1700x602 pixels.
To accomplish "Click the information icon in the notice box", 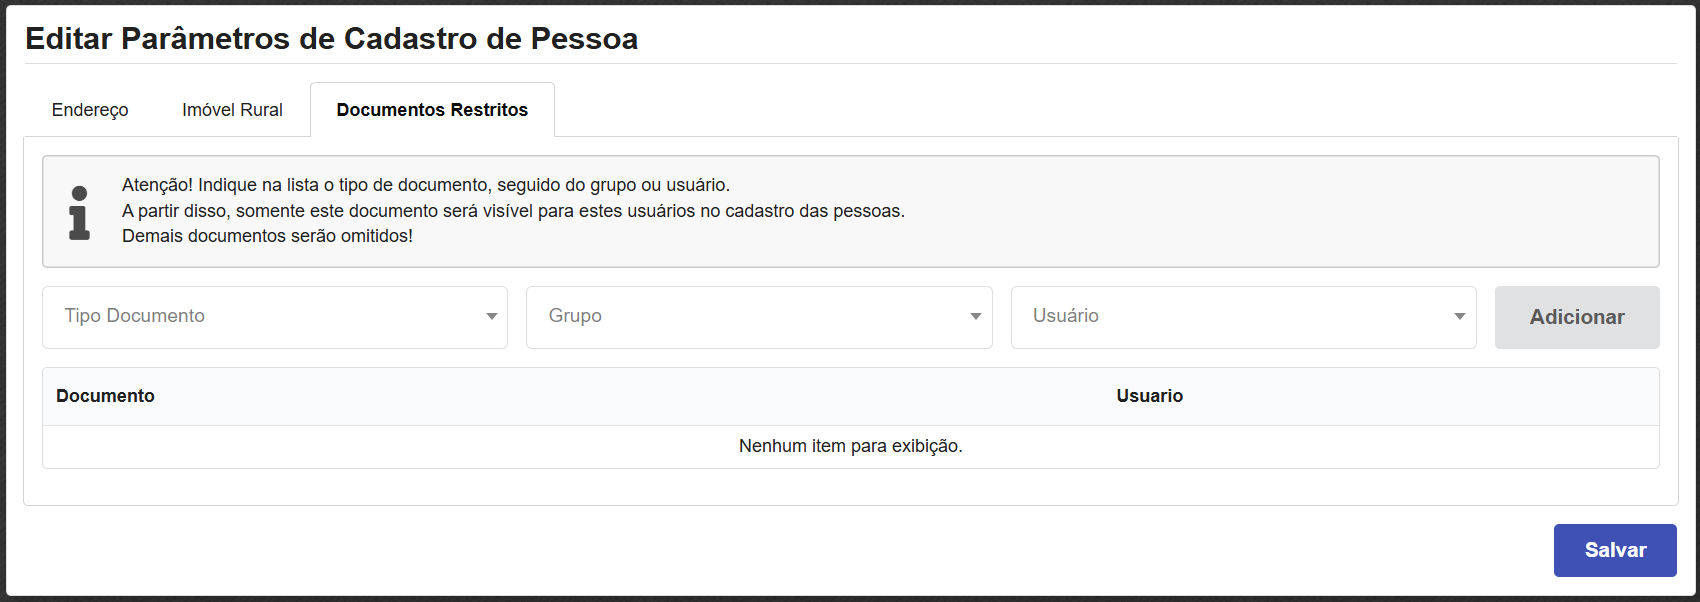I will pyautogui.click(x=78, y=210).
